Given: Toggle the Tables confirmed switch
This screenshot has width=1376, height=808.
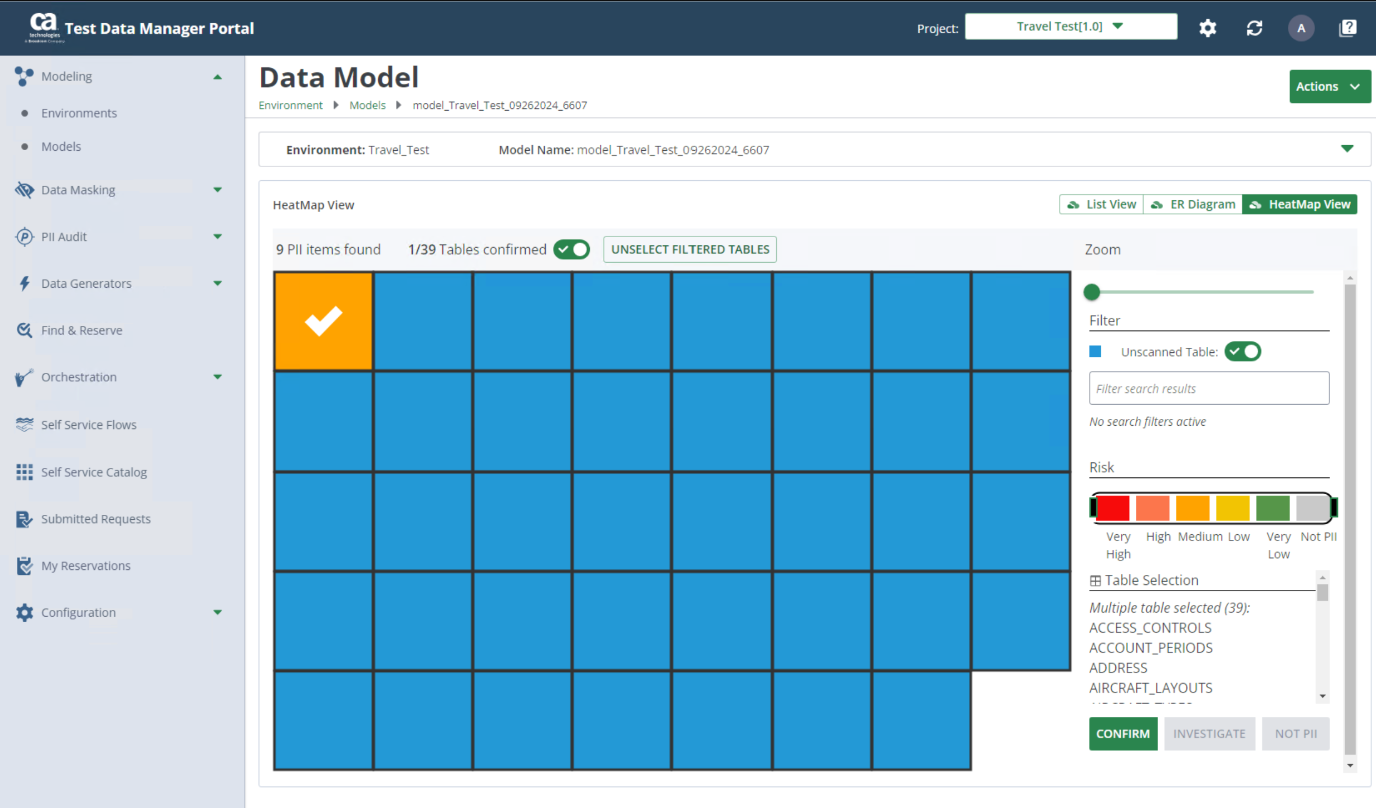Looking at the screenshot, I should pyautogui.click(x=572, y=249).
